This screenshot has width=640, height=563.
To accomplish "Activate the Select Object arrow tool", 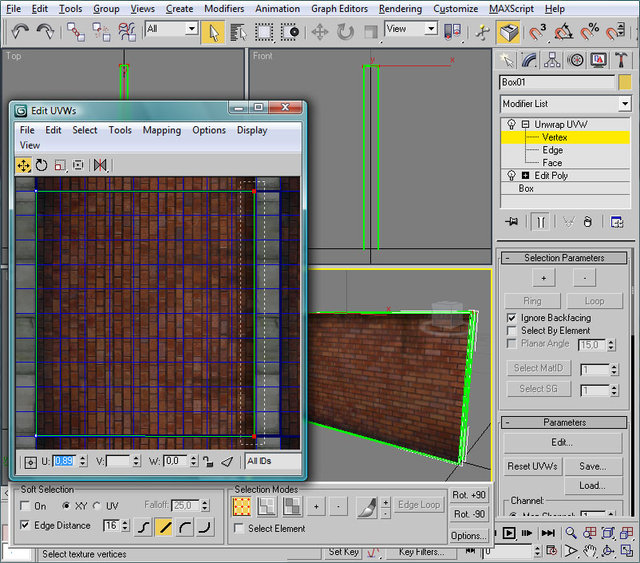I will (212, 31).
